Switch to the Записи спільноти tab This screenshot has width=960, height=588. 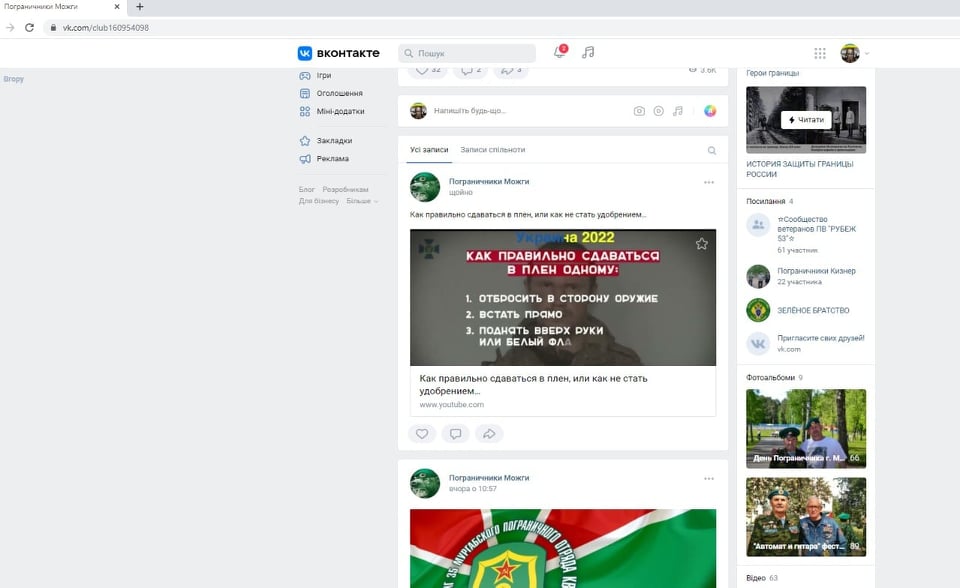pos(492,150)
